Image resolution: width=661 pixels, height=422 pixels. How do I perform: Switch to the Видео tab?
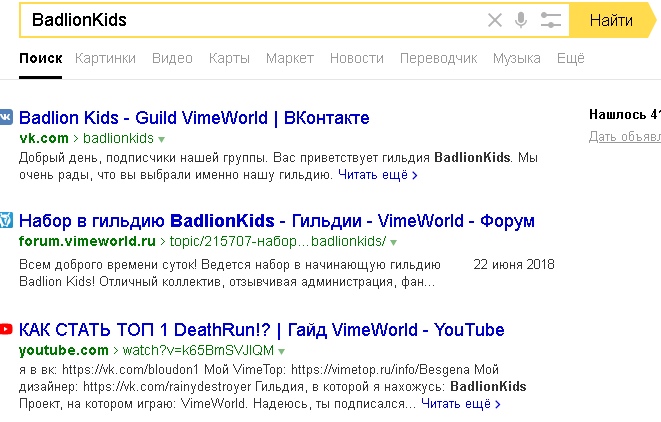pos(172,58)
